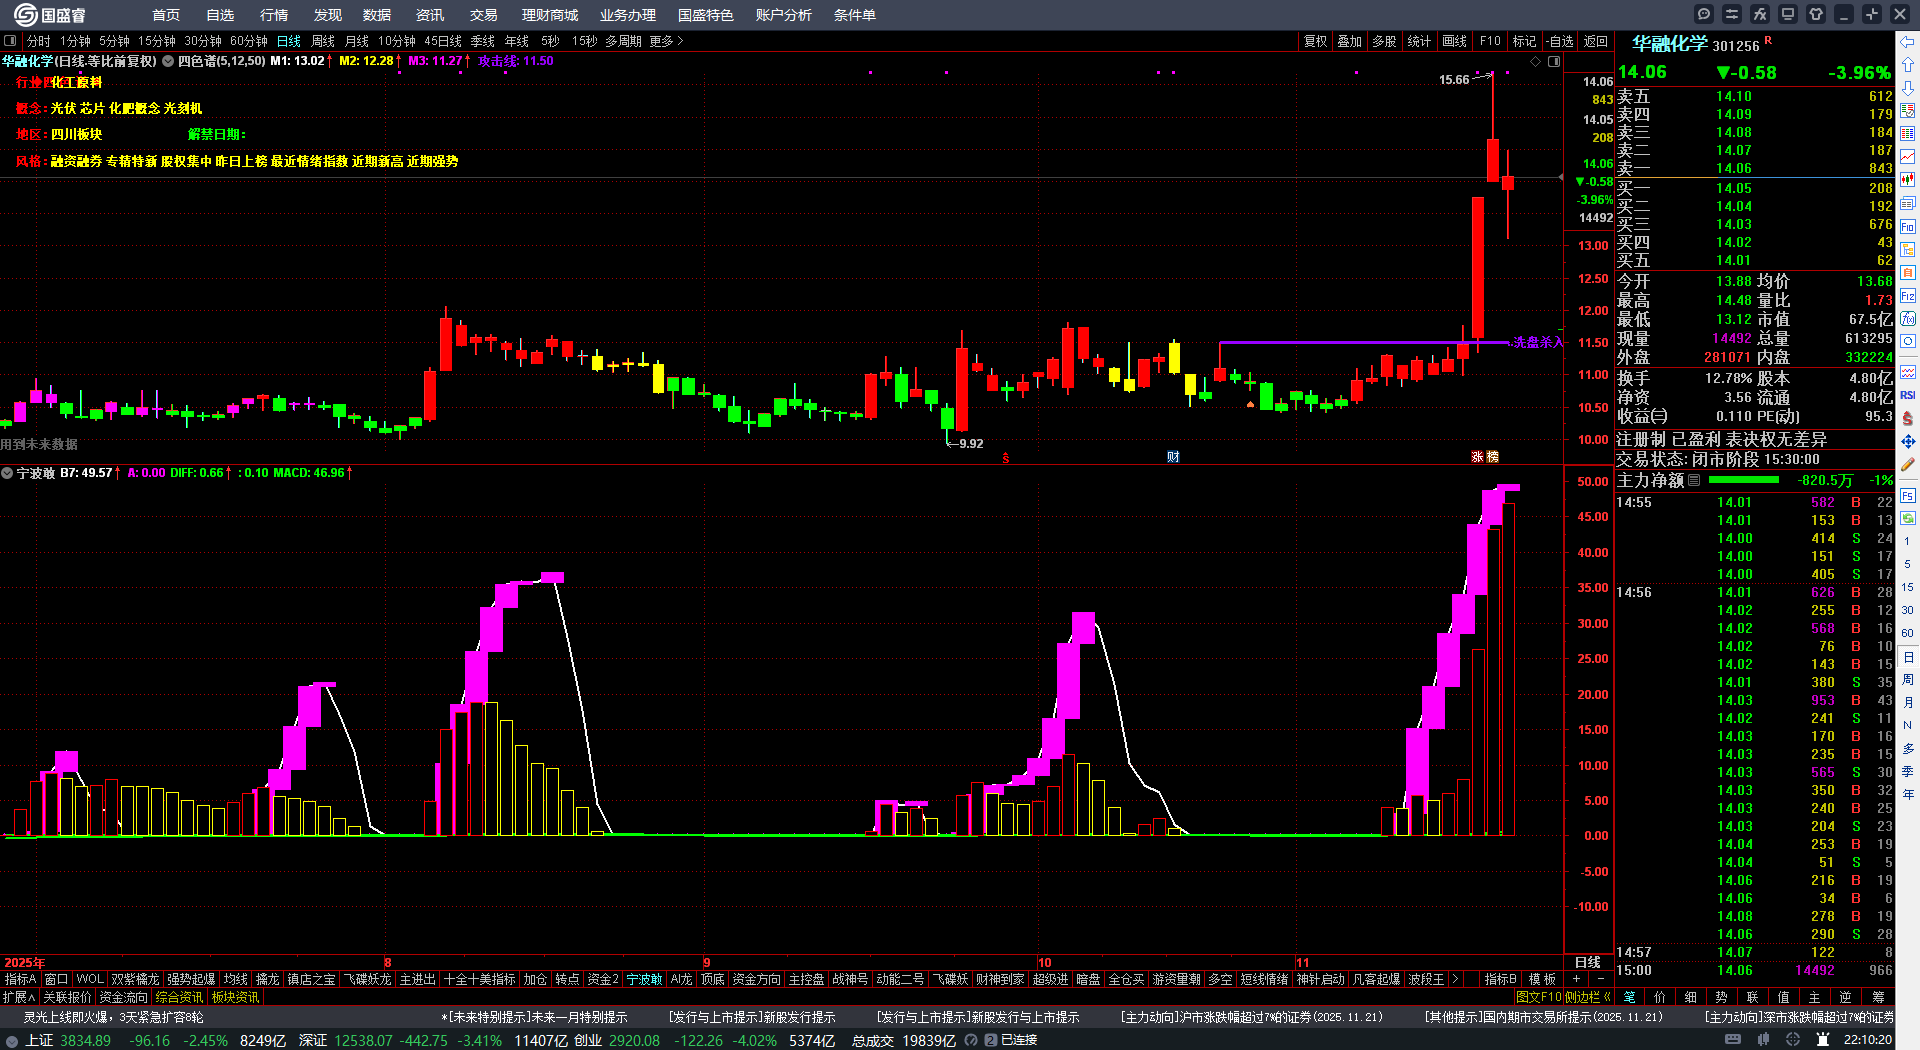Toggle 标记 stock marker
This screenshot has height=1050, width=1920.
(x=1525, y=41)
